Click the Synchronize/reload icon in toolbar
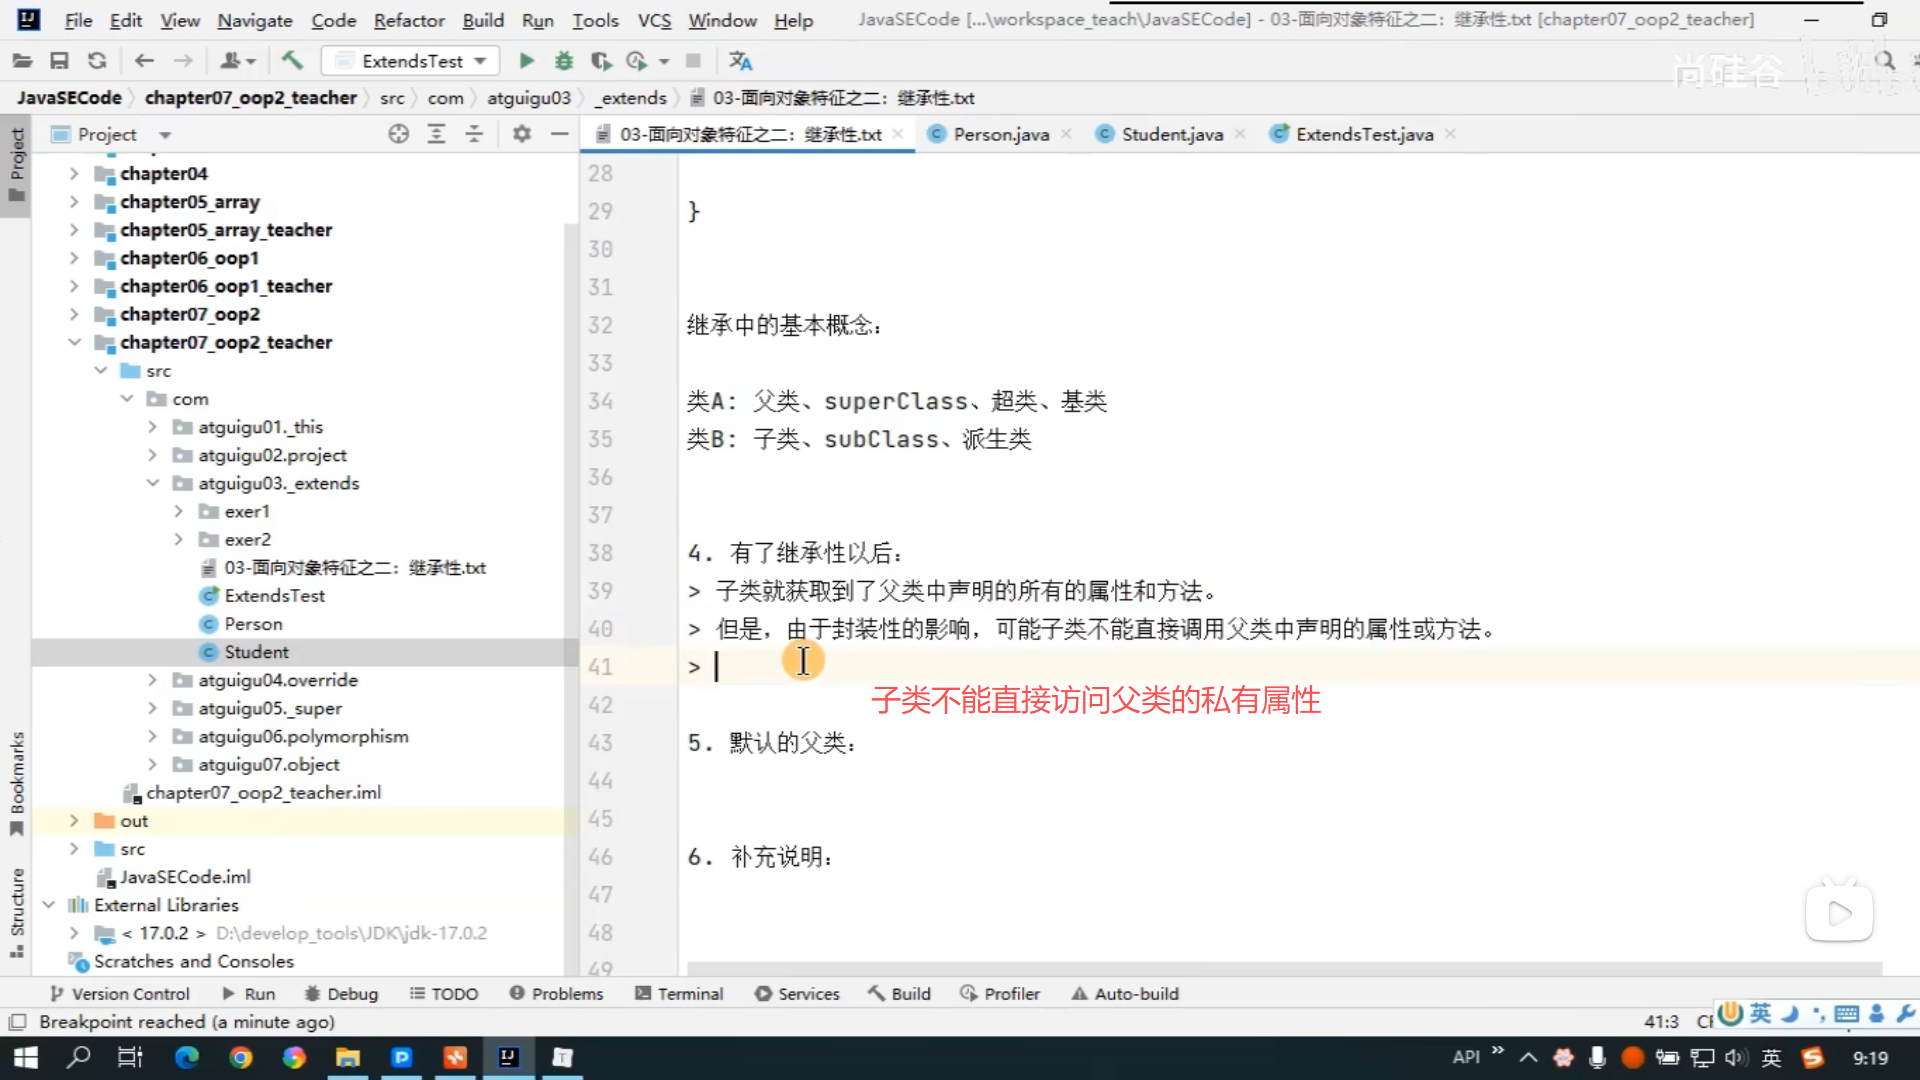This screenshot has width=1920, height=1080. [97, 61]
